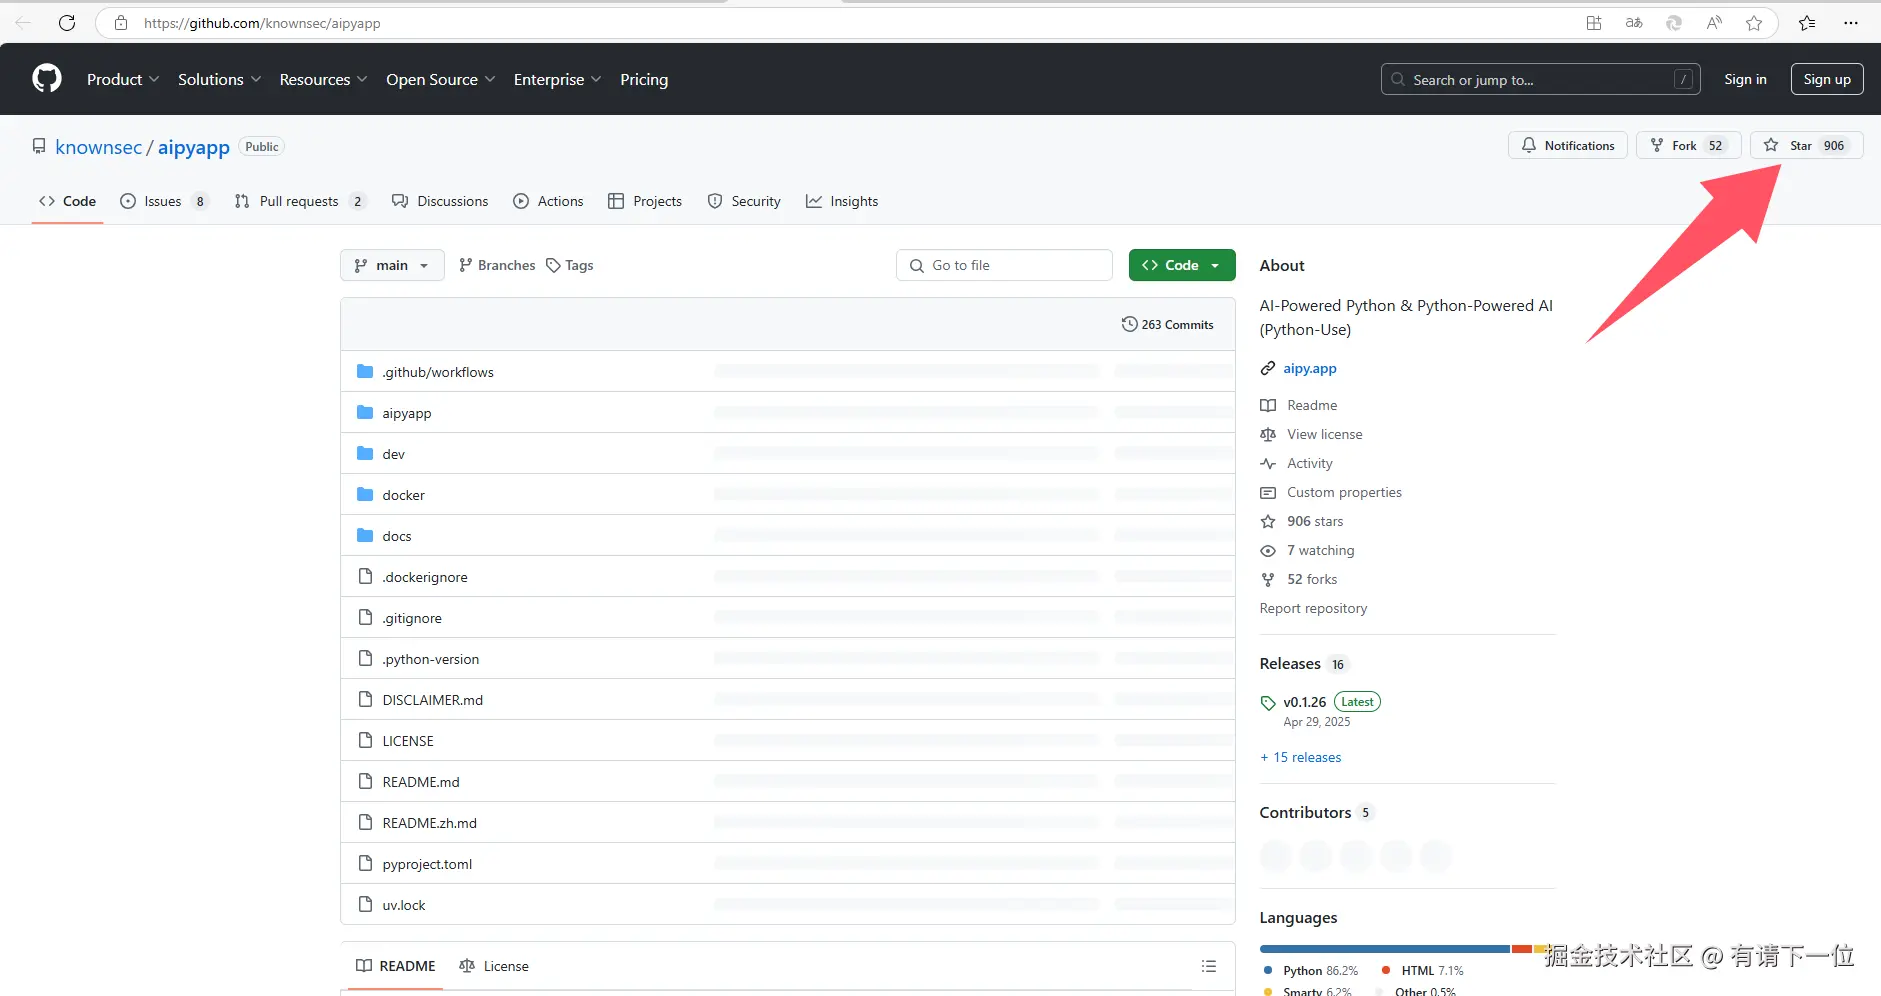This screenshot has width=1881, height=996.
Task: Open the Notifications button
Action: [1568, 145]
